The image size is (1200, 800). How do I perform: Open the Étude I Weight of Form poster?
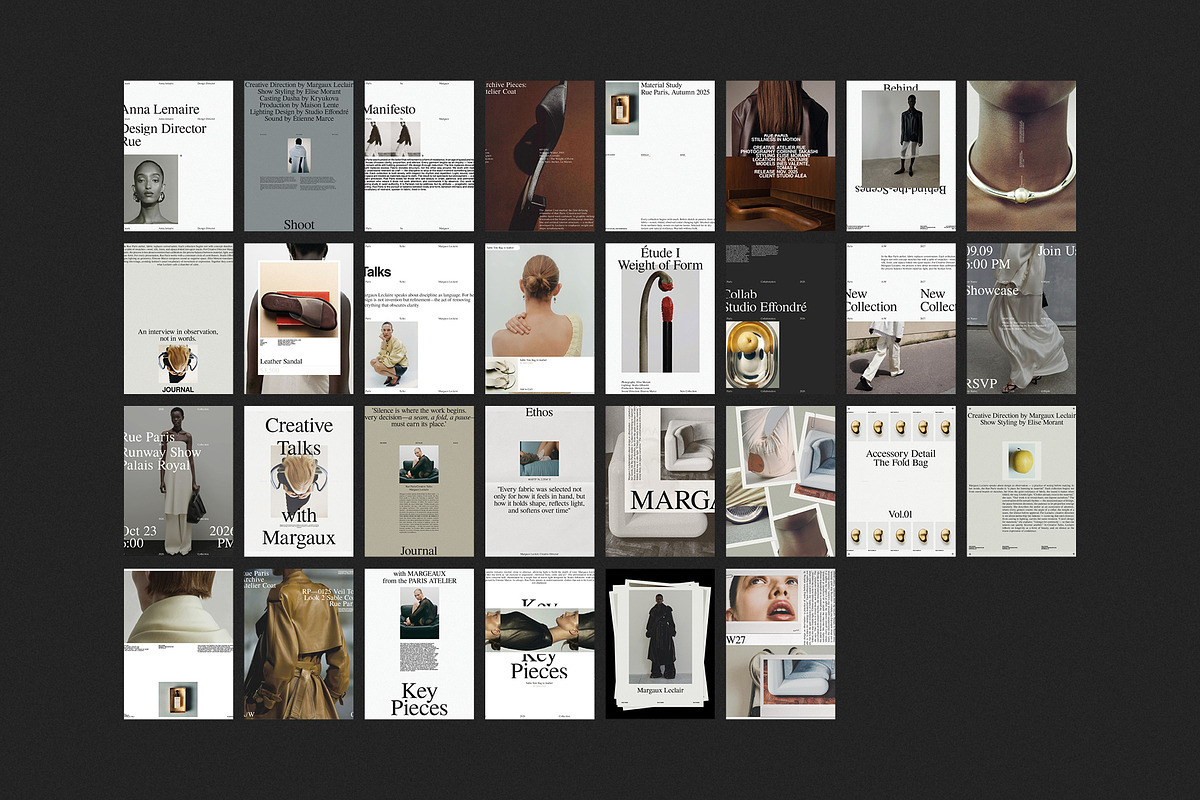660,319
